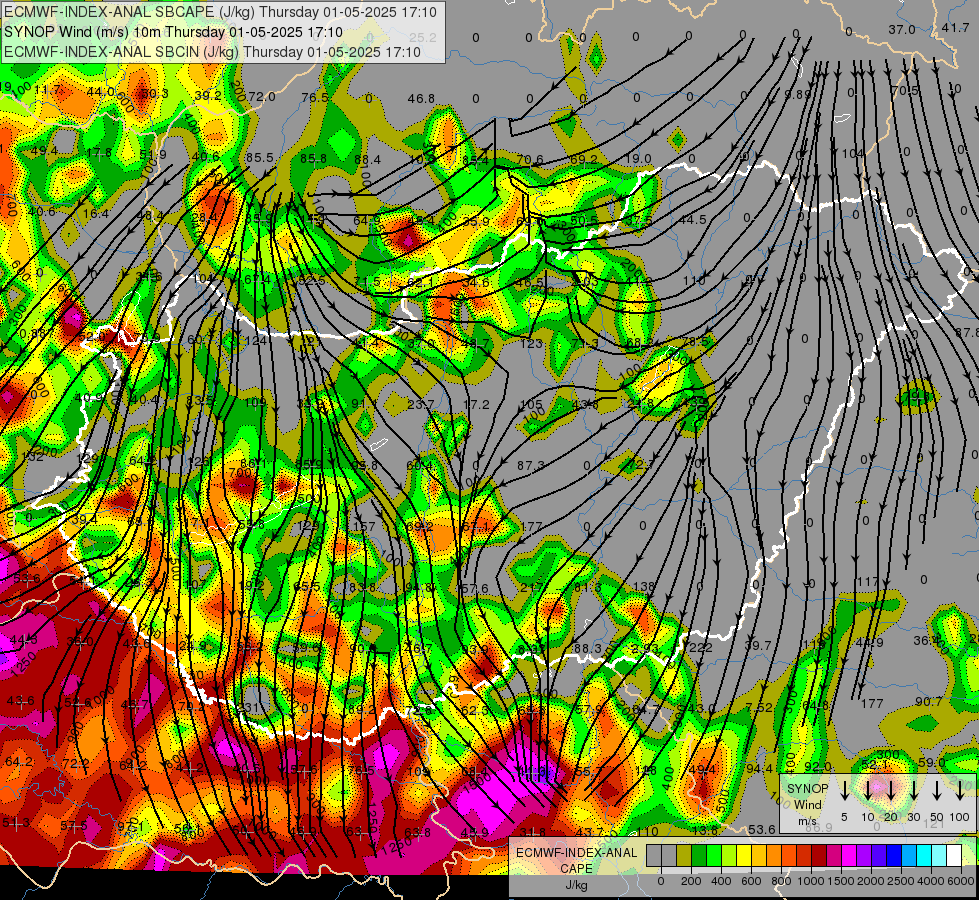Select the dark green CAPE swatch after 200
979x900 pixels.
pyautogui.click(x=699, y=855)
